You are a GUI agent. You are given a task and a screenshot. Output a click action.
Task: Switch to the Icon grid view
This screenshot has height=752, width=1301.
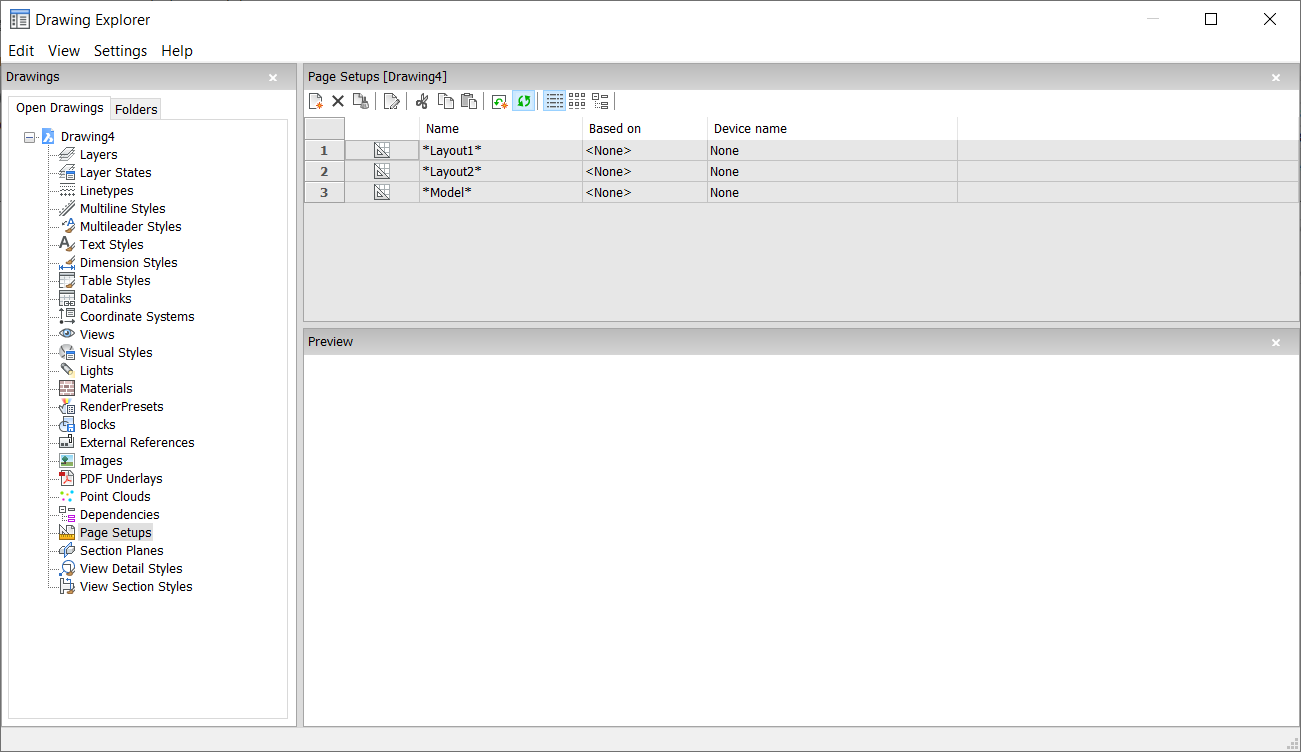[577, 101]
